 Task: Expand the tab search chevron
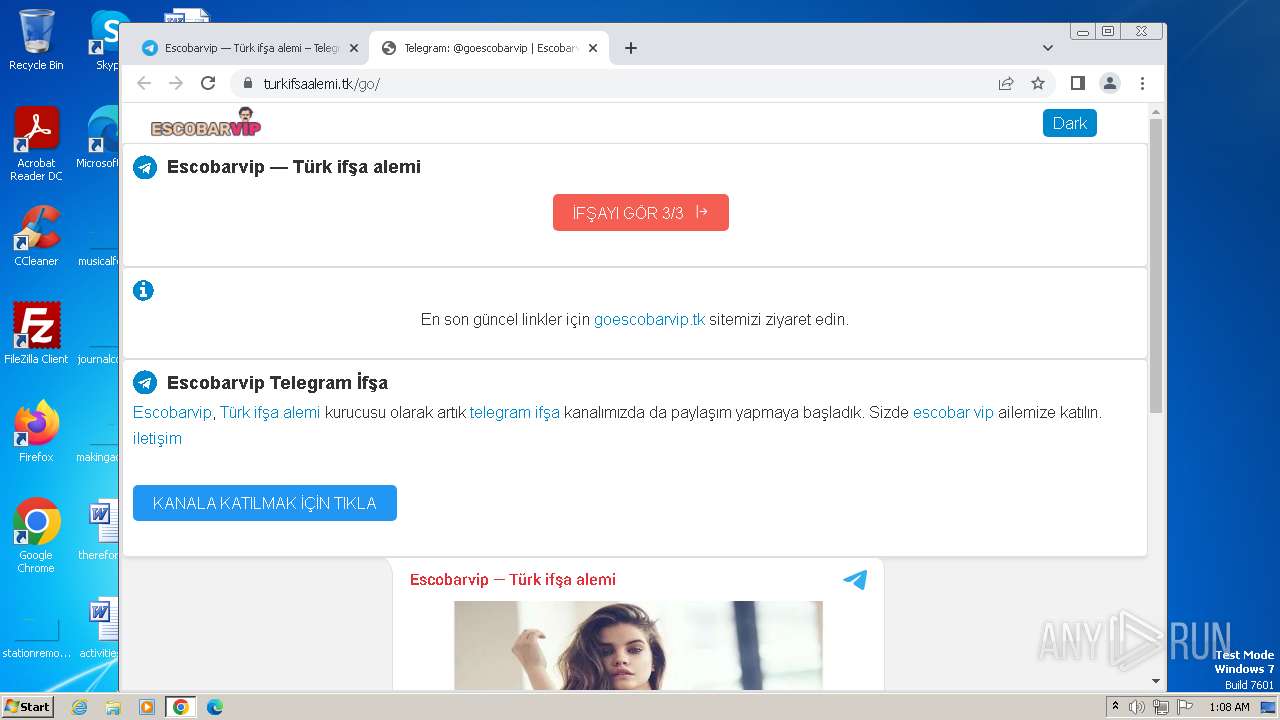point(1048,48)
